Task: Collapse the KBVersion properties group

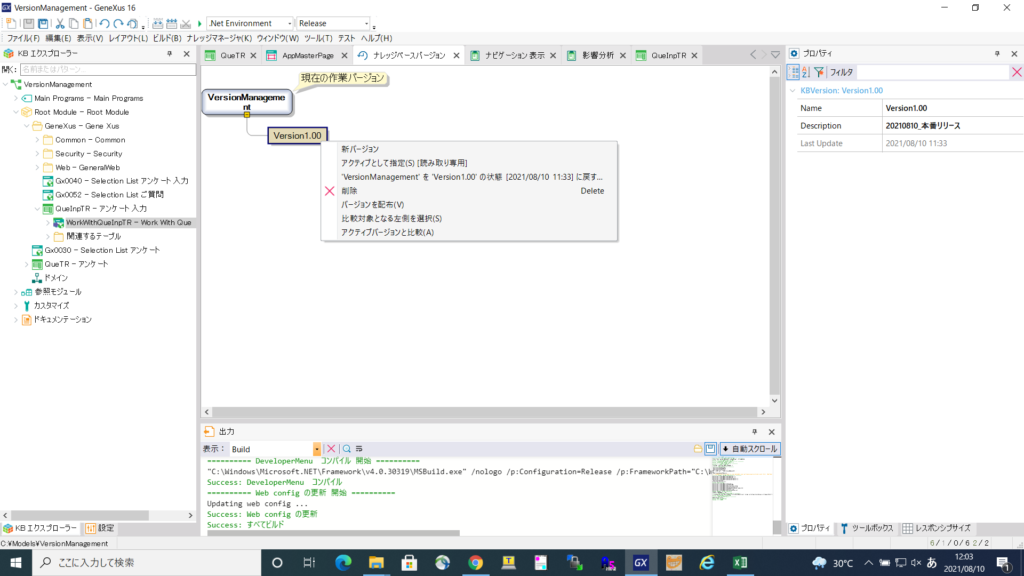Action: [793, 91]
